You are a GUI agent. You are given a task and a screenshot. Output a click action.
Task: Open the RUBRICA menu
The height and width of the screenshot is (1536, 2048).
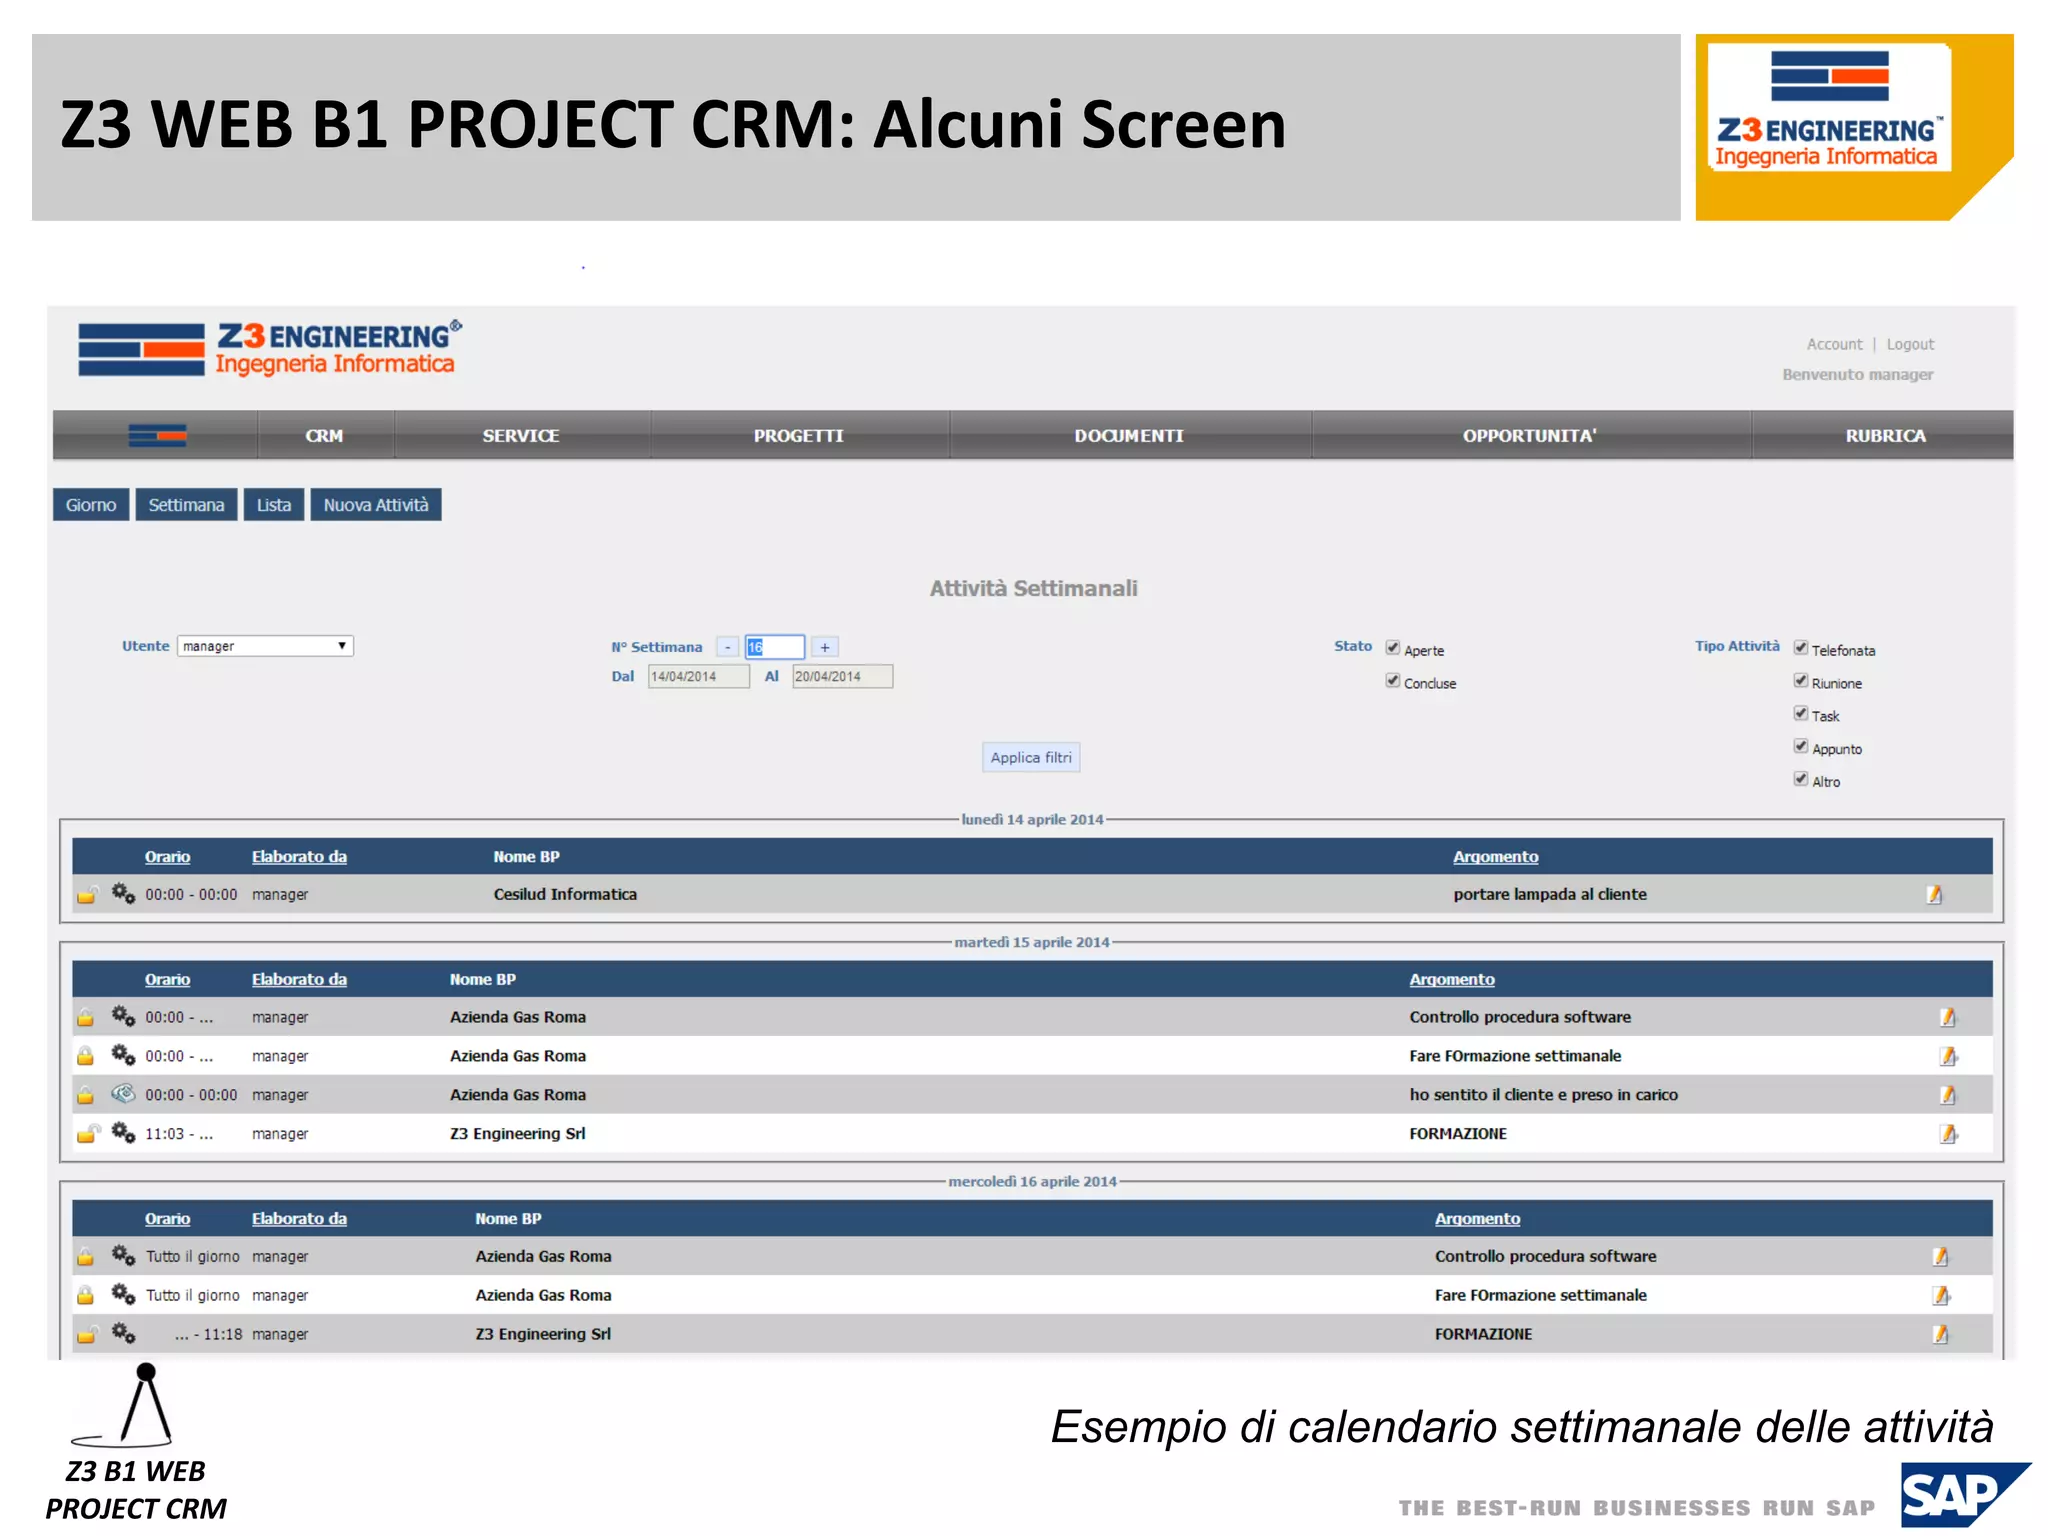1885,435
